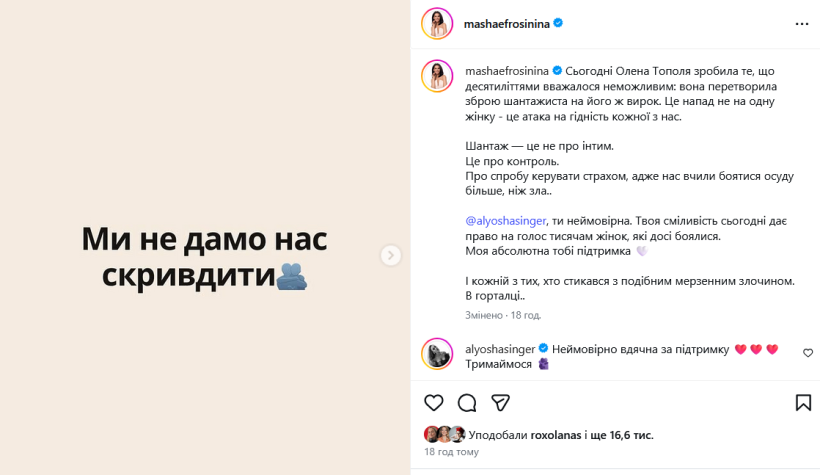Click liker avatars next to likes

445,434
